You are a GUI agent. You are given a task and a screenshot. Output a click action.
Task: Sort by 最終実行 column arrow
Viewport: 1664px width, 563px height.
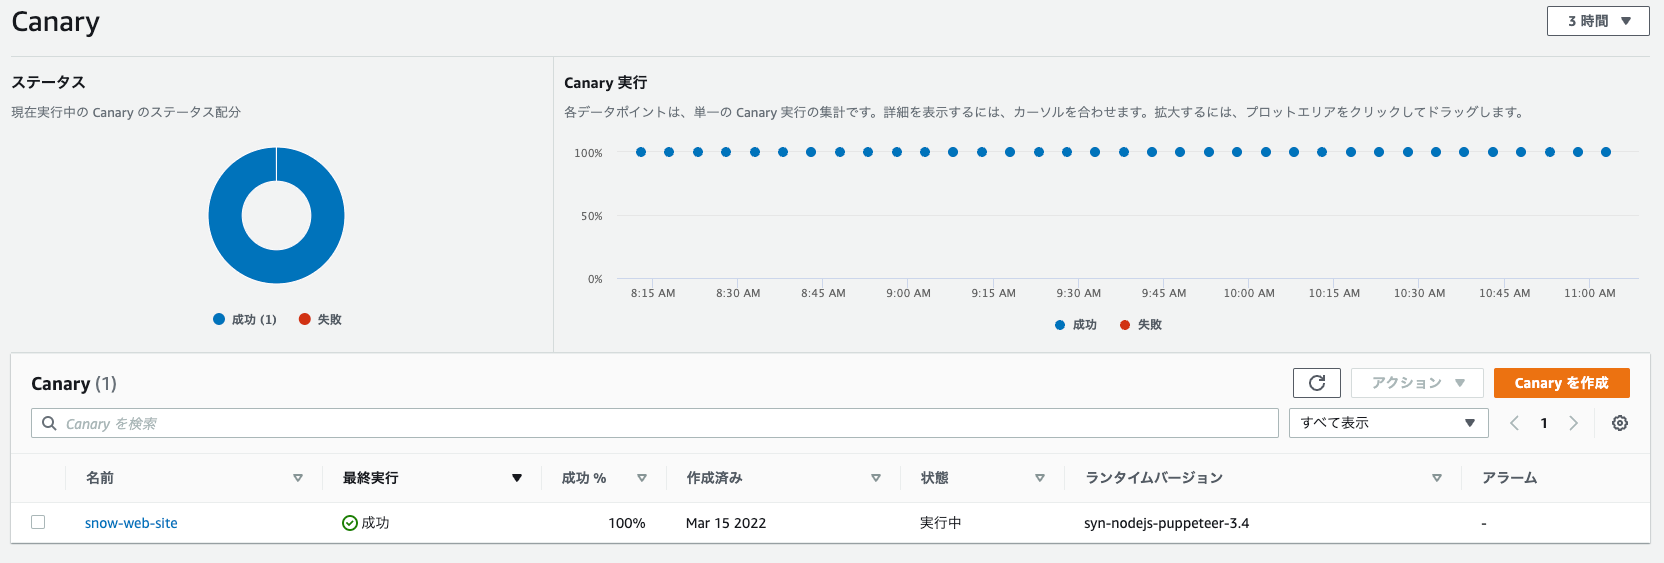click(x=517, y=478)
